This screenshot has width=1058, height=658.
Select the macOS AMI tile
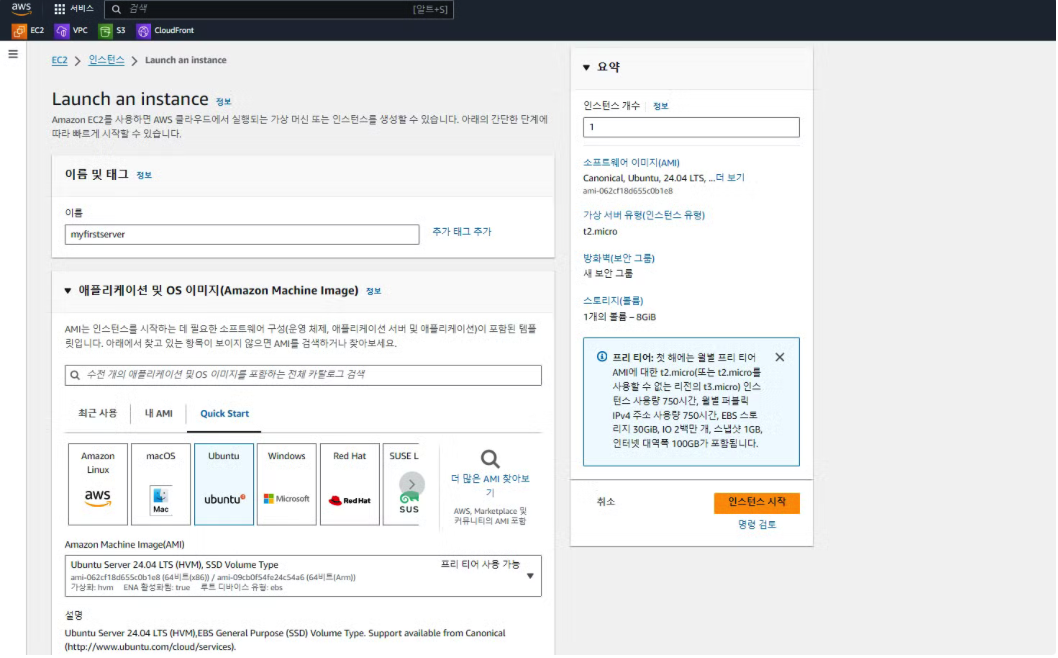[161, 484]
